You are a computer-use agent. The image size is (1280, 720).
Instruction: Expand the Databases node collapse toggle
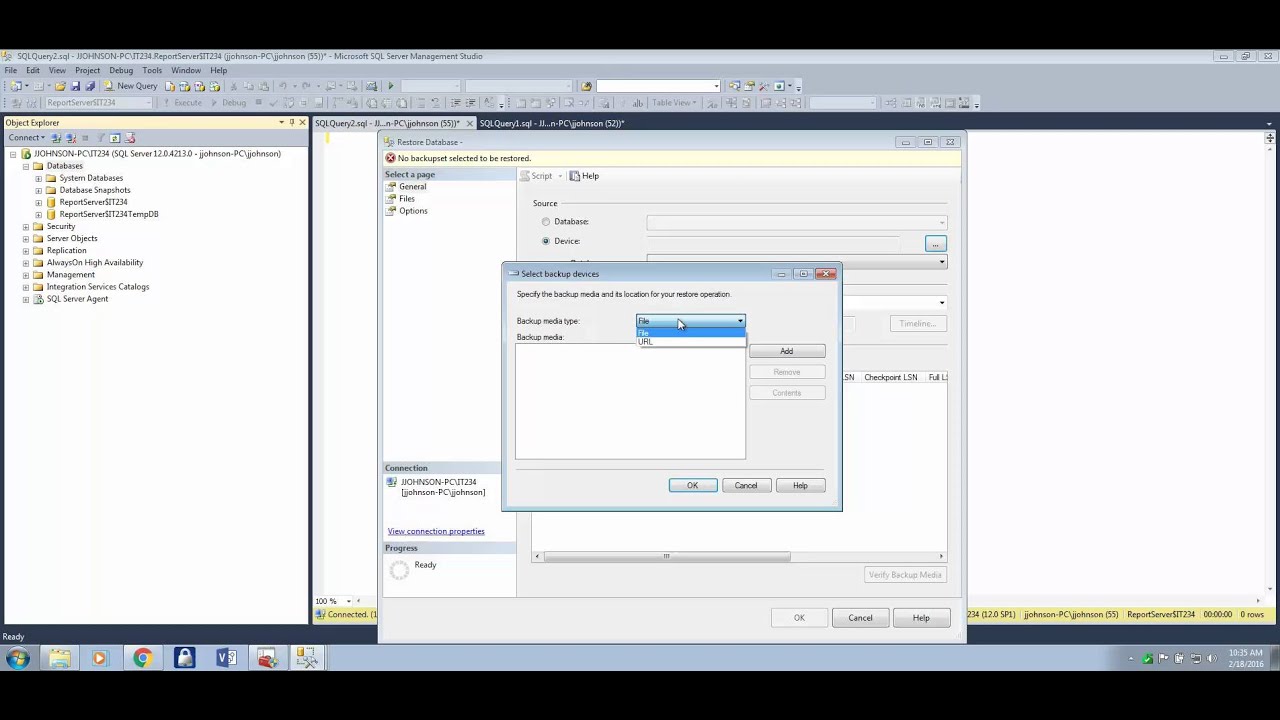(26, 166)
